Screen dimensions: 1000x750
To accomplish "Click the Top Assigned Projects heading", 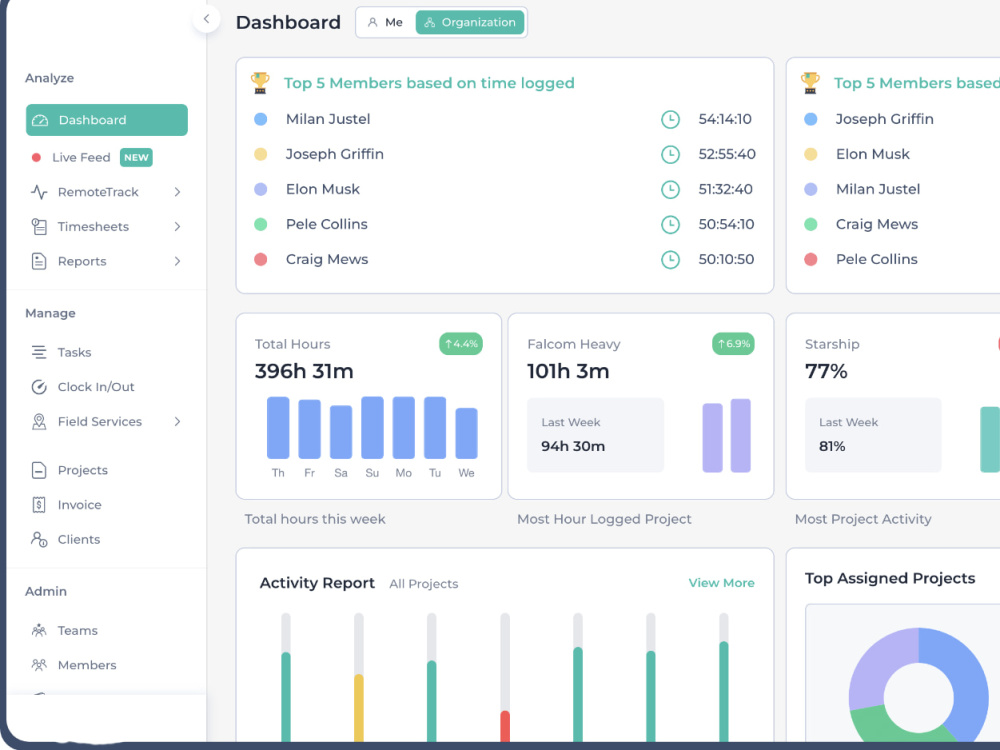I will pyautogui.click(x=890, y=578).
